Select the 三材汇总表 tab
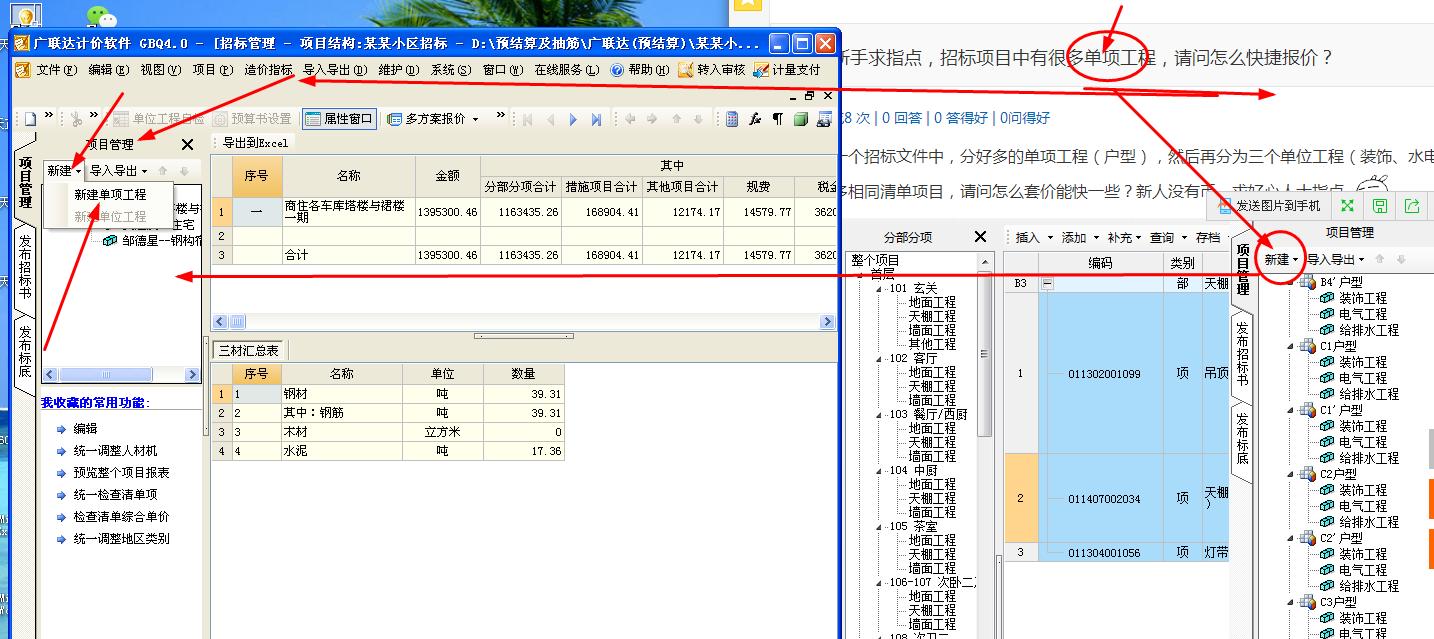The image size is (1434, 639). (x=249, y=350)
